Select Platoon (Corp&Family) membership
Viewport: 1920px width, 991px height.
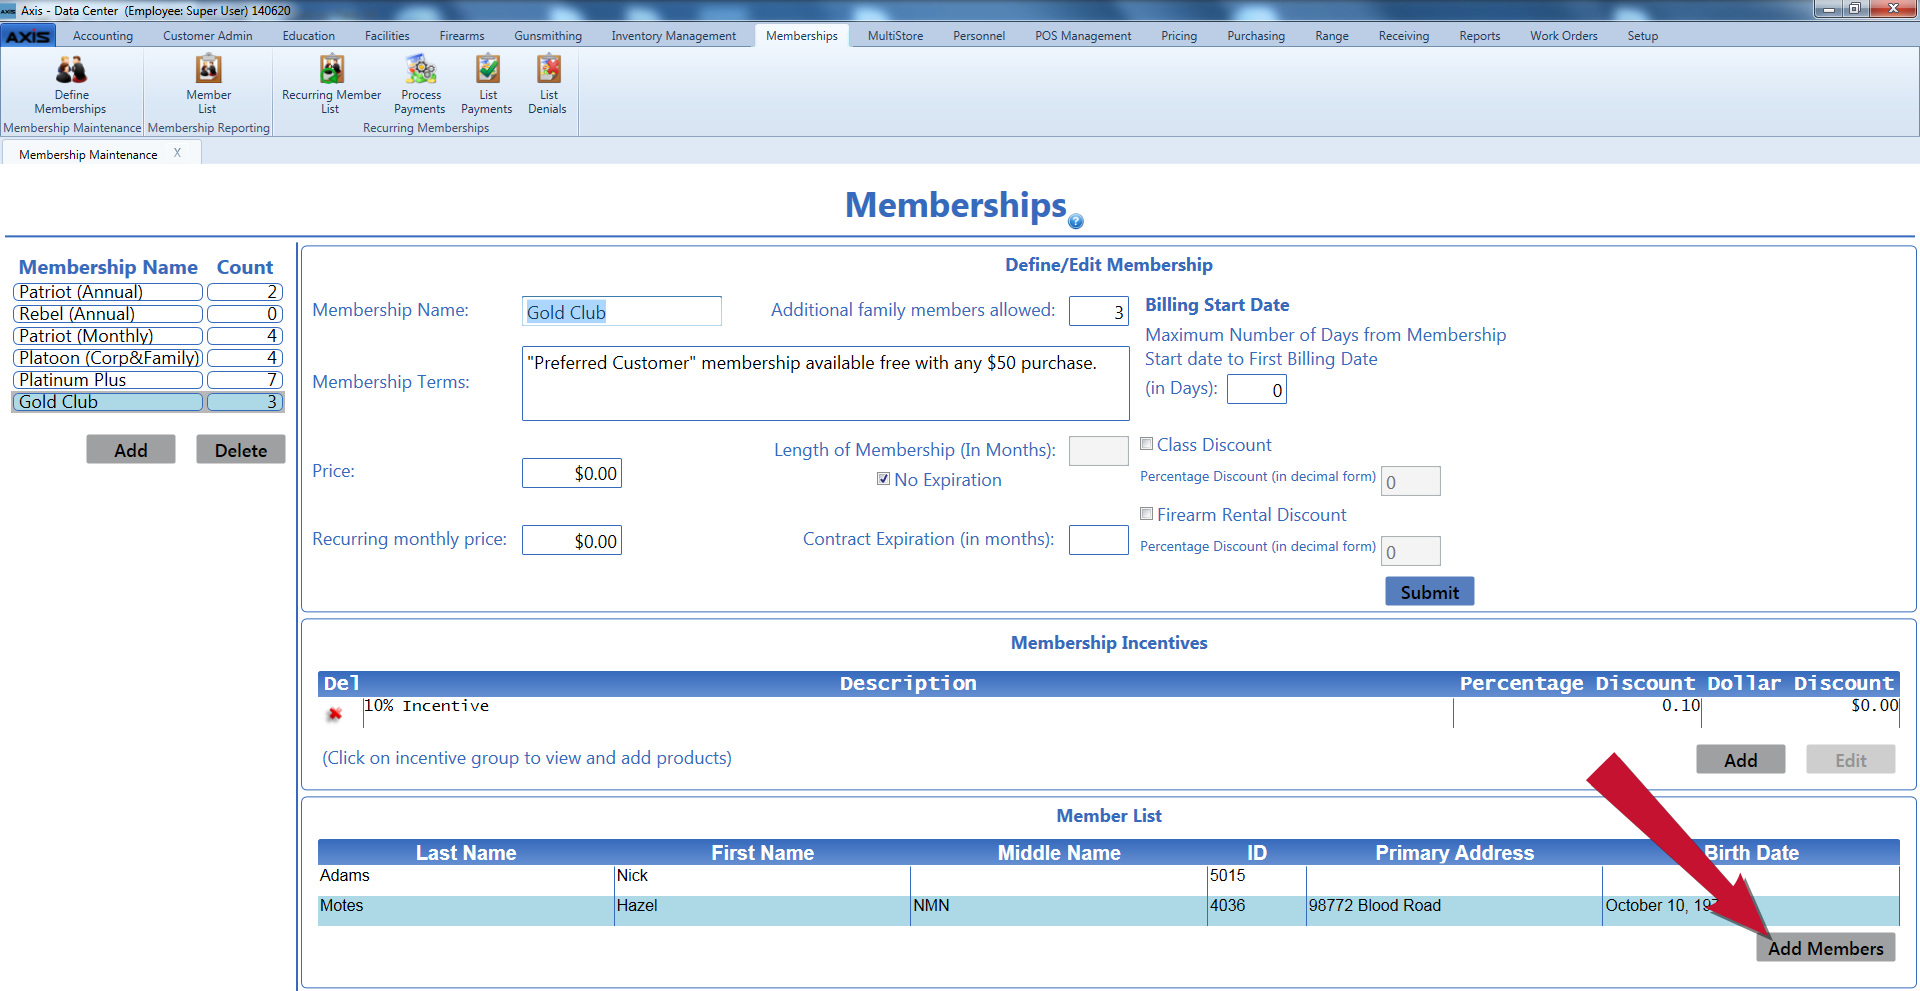pyautogui.click(x=108, y=358)
